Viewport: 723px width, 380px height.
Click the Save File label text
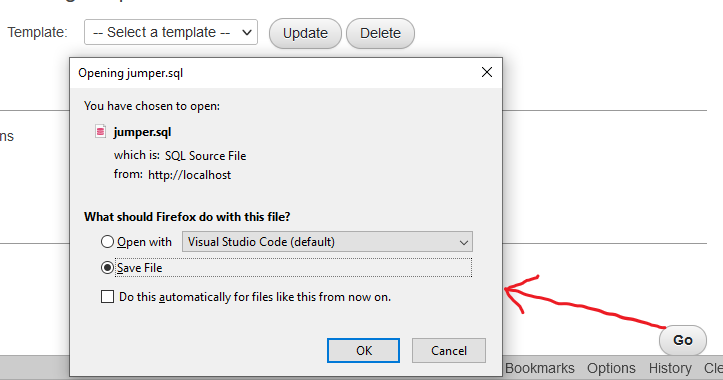[x=140, y=268]
